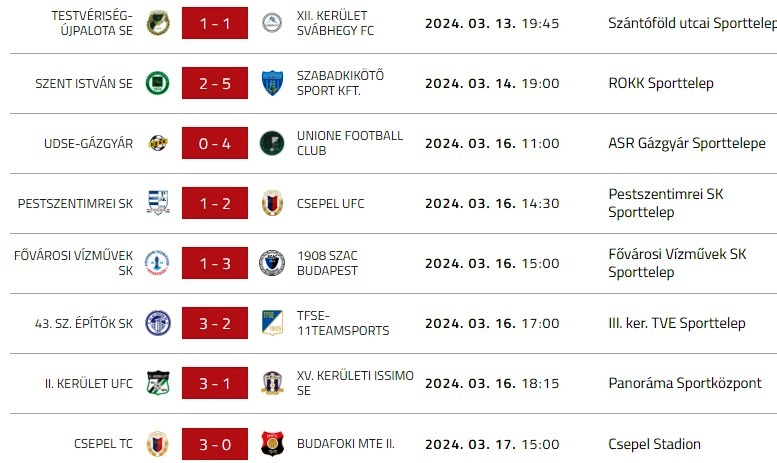Click the TFSE-11Teamsports team logo
Image resolution: width=777 pixels, height=463 pixels.
click(272, 323)
